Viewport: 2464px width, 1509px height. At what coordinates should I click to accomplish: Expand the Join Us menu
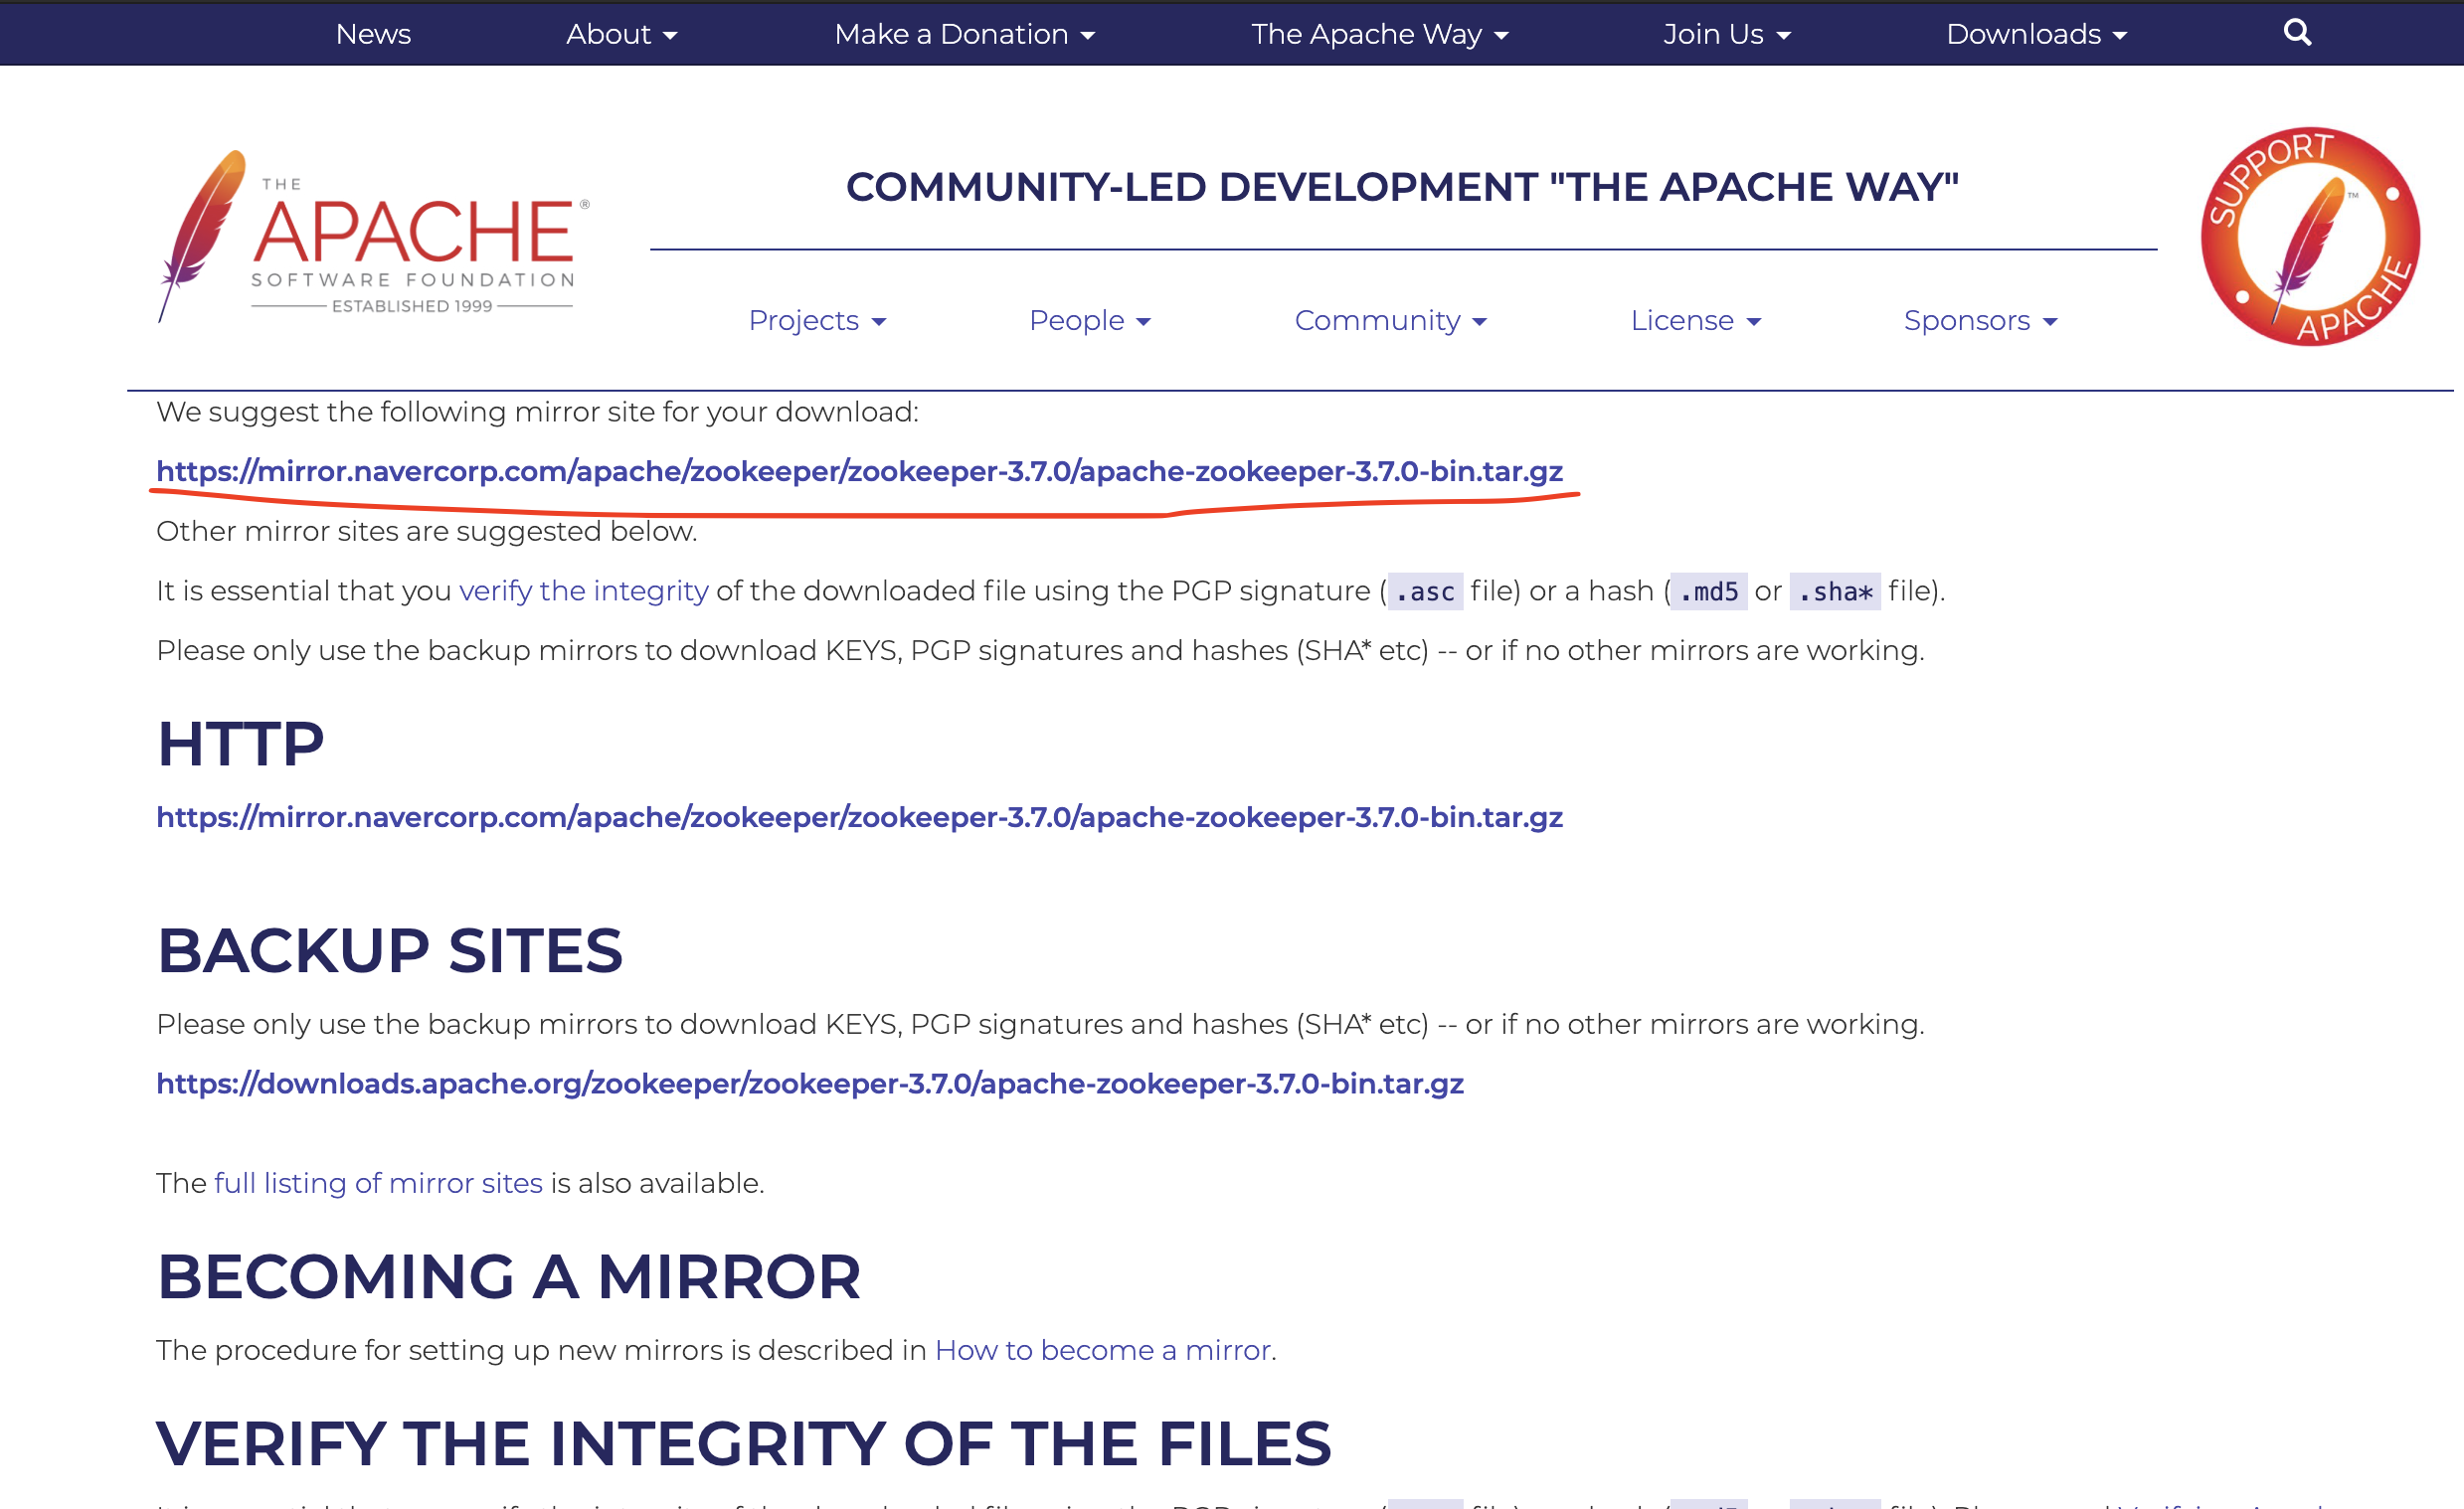pyautogui.click(x=1726, y=34)
